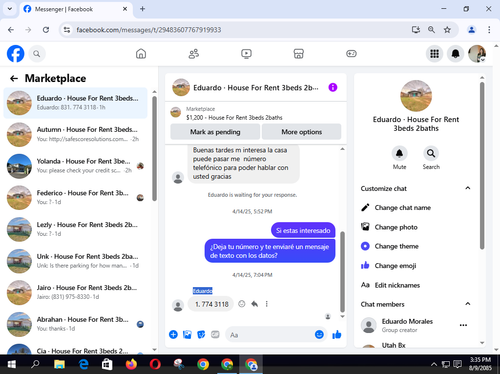The width and height of the screenshot is (500, 374).
Task: Open the Eduardo conversation in list
Action: click(75, 103)
